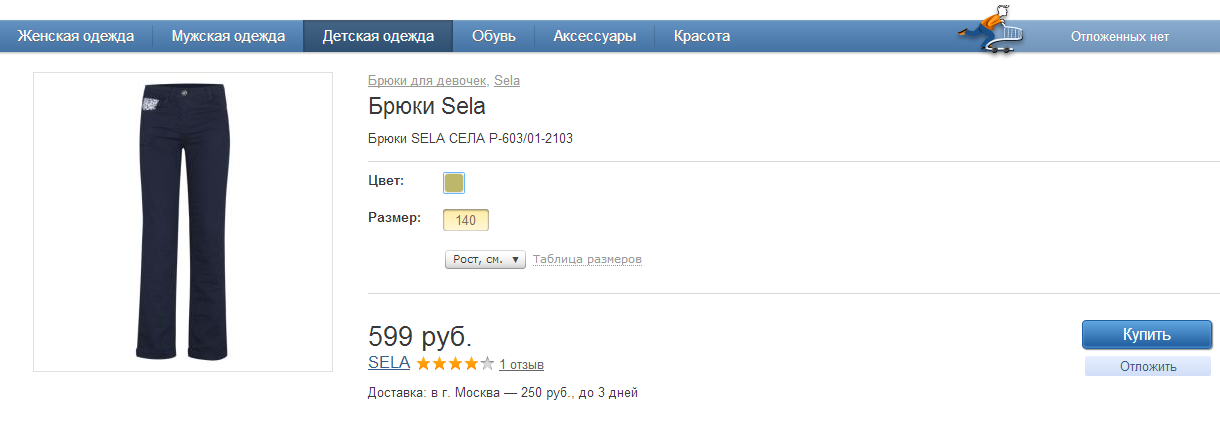1220x447 pixels.
Task: Click the dropdown arrow on Рост, см.
Action: [x=516, y=260]
